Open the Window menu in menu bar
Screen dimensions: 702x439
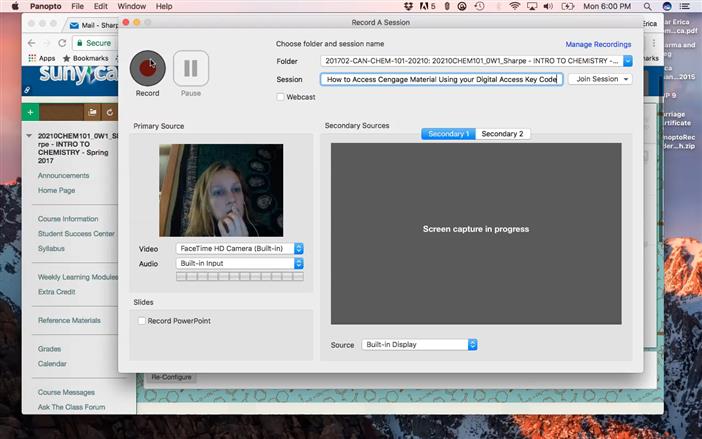click(x=130, y=6)
